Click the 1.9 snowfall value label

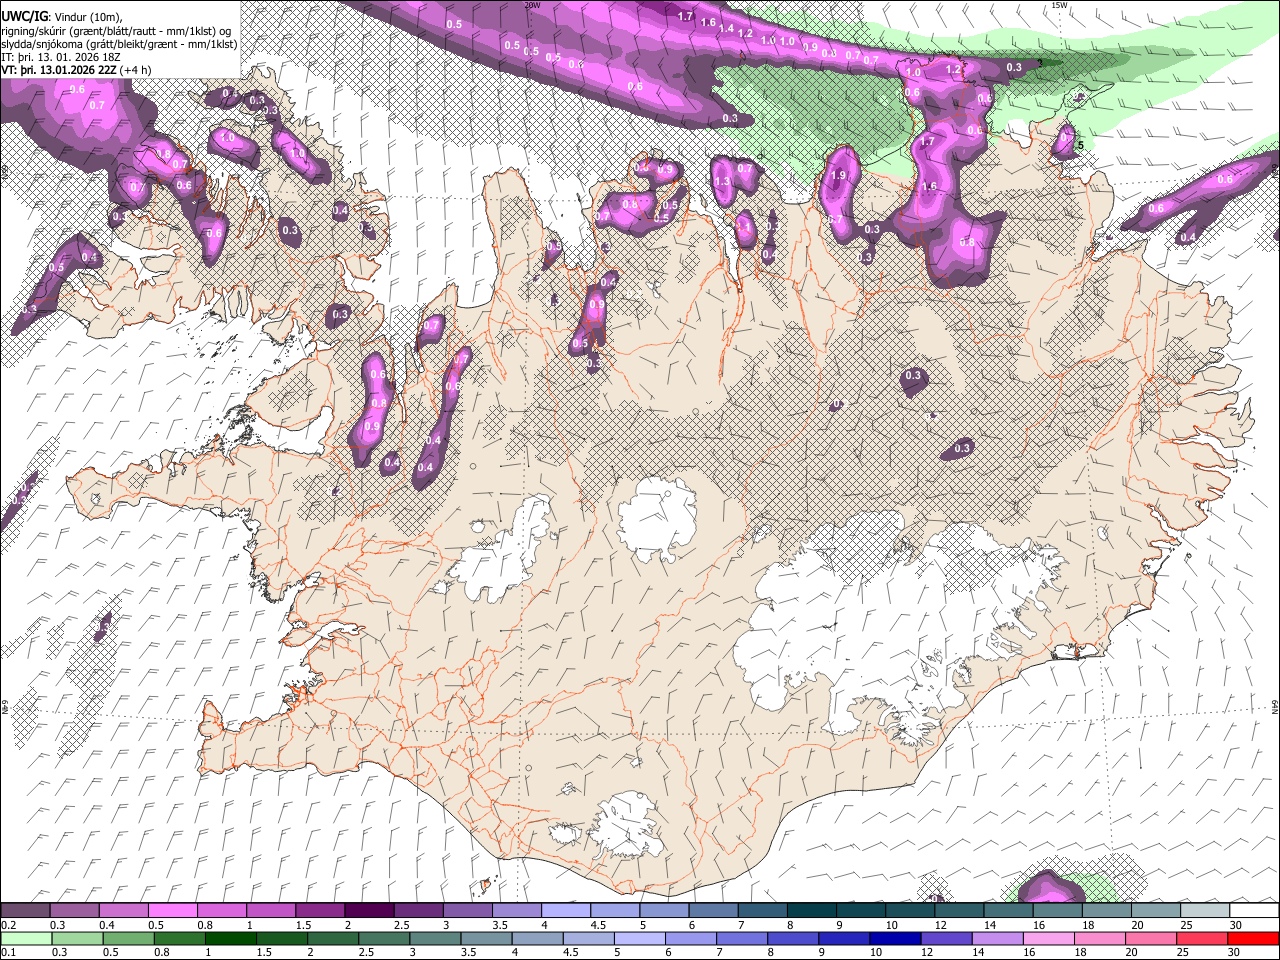coord(838,175)
